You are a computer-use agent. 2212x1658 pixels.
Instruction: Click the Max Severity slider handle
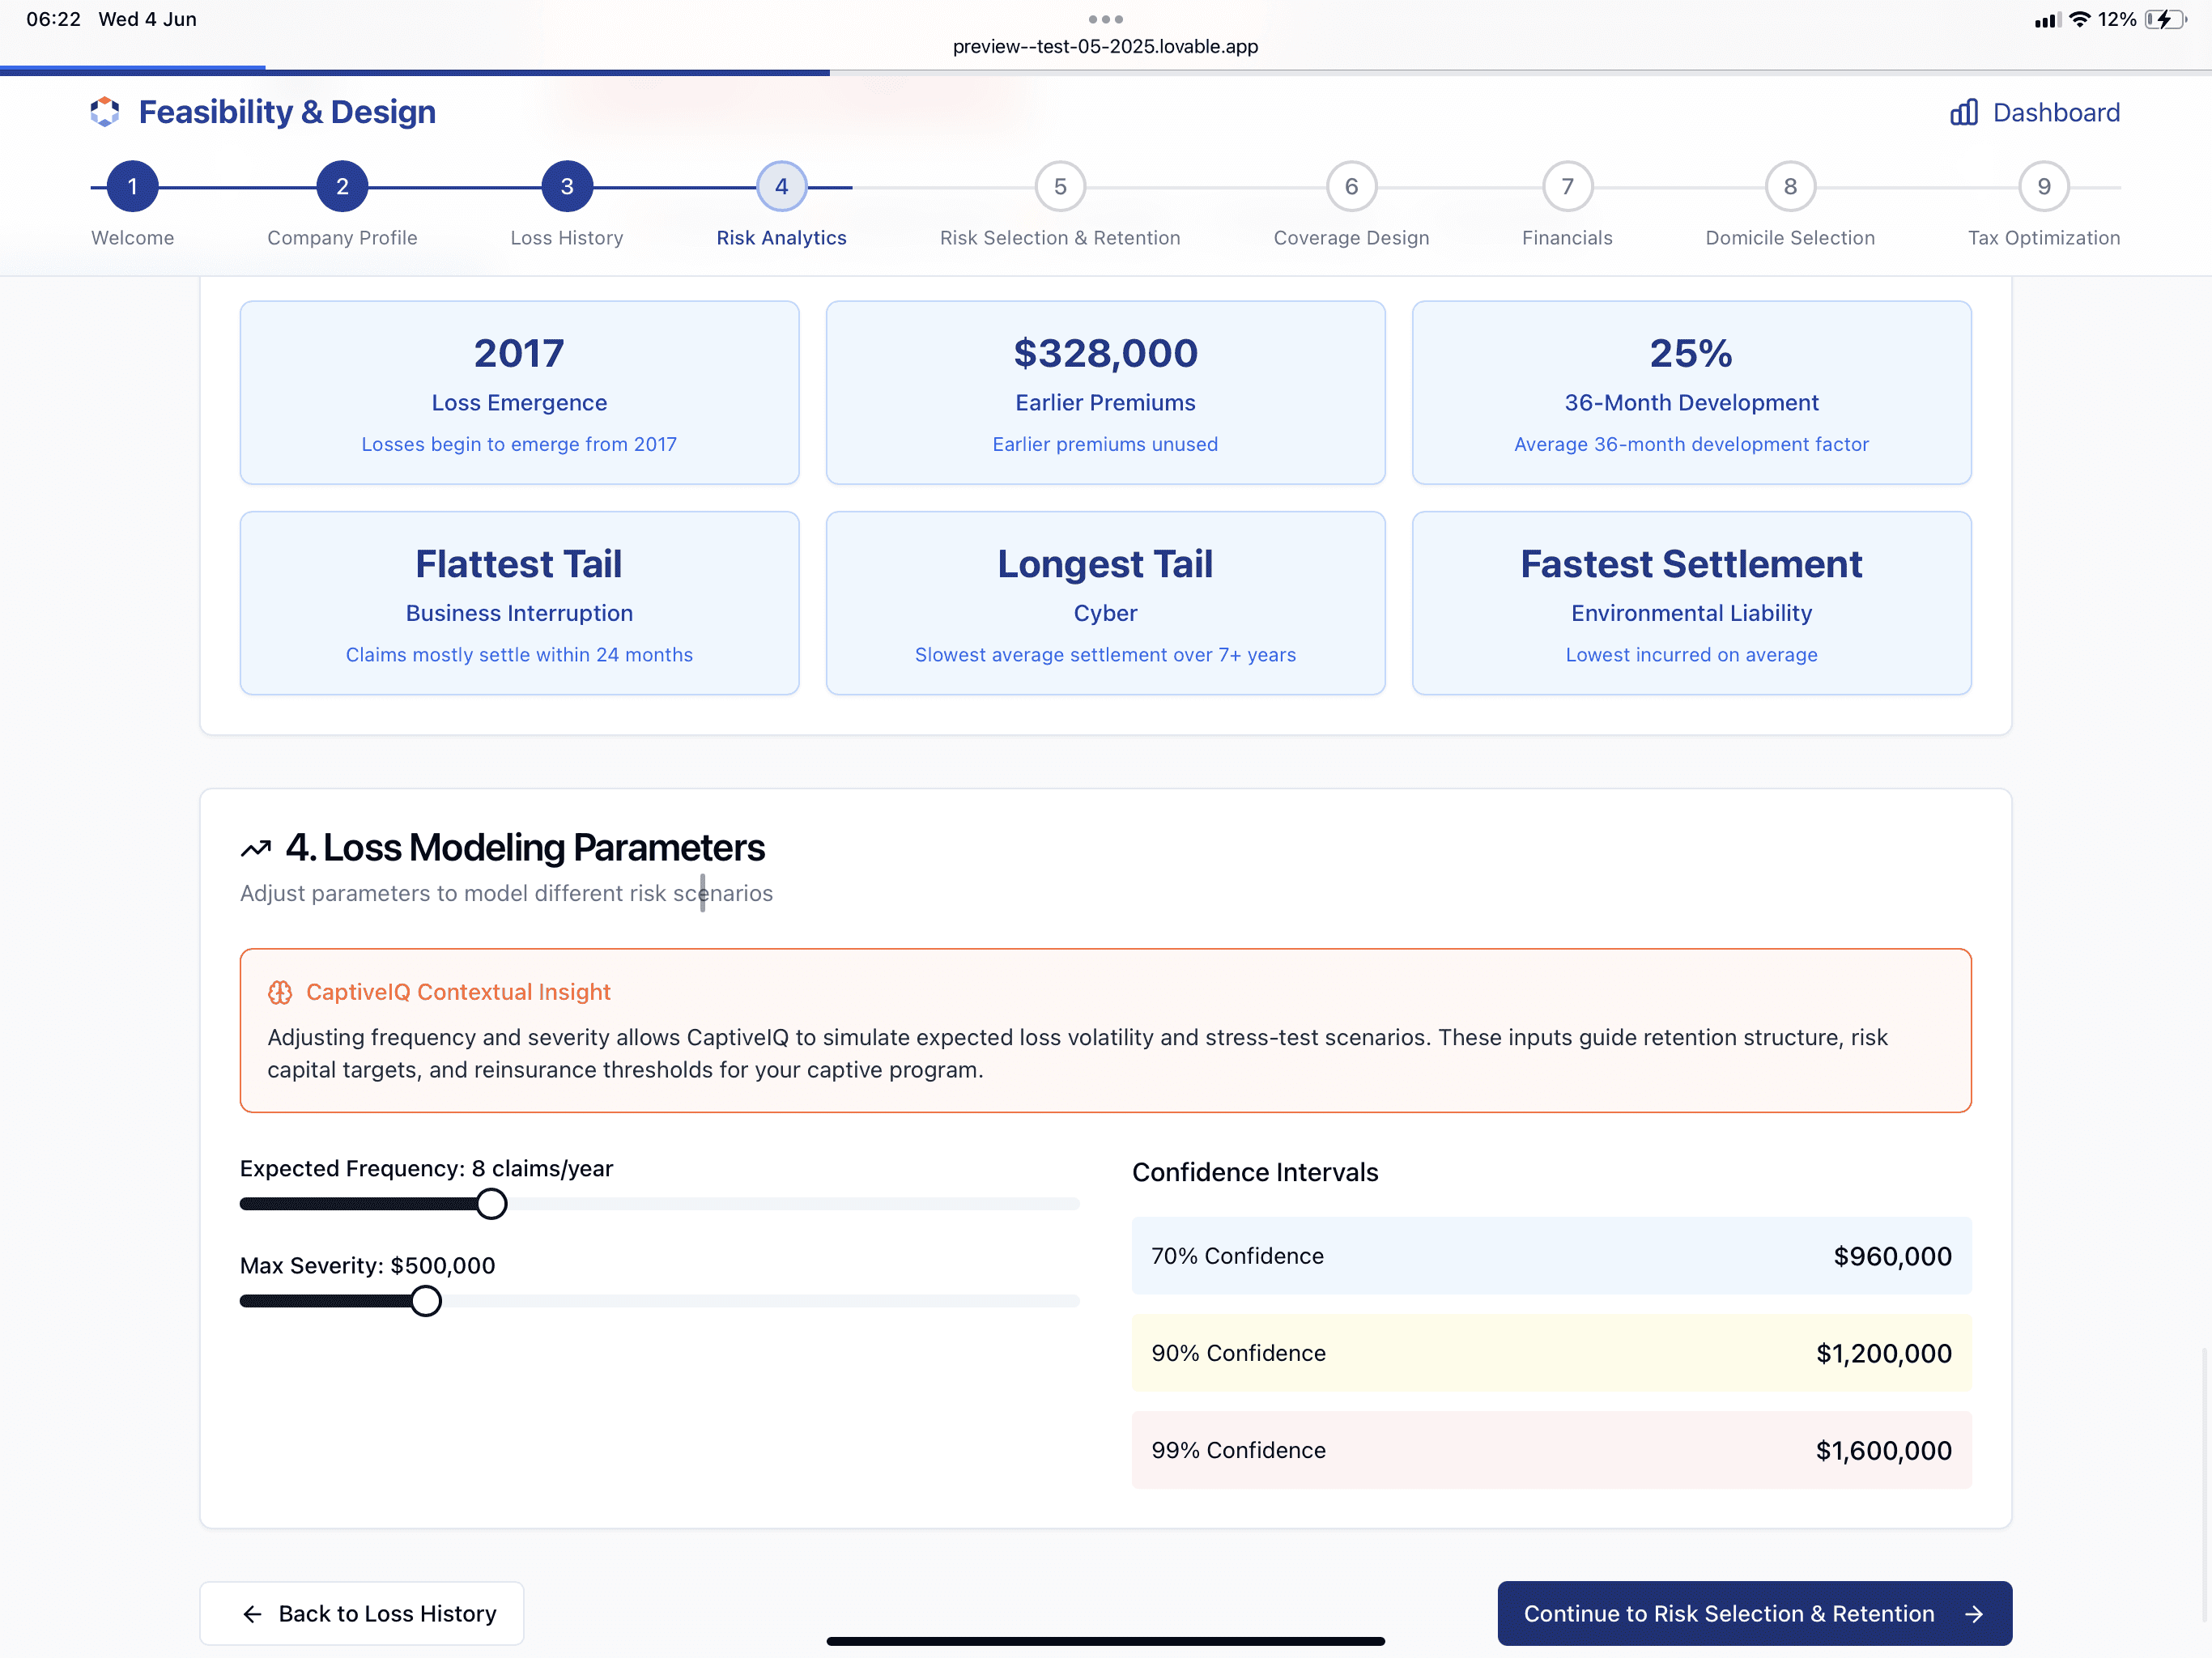tap(426, 1301)
